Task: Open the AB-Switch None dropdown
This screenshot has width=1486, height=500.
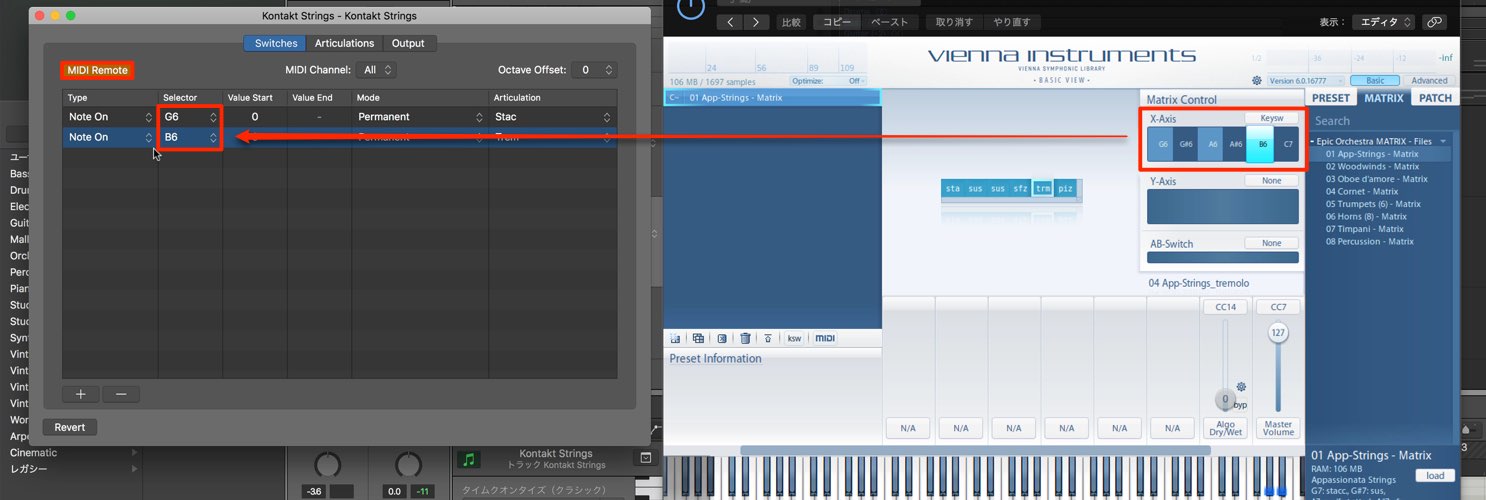Action: (1271, 243)
